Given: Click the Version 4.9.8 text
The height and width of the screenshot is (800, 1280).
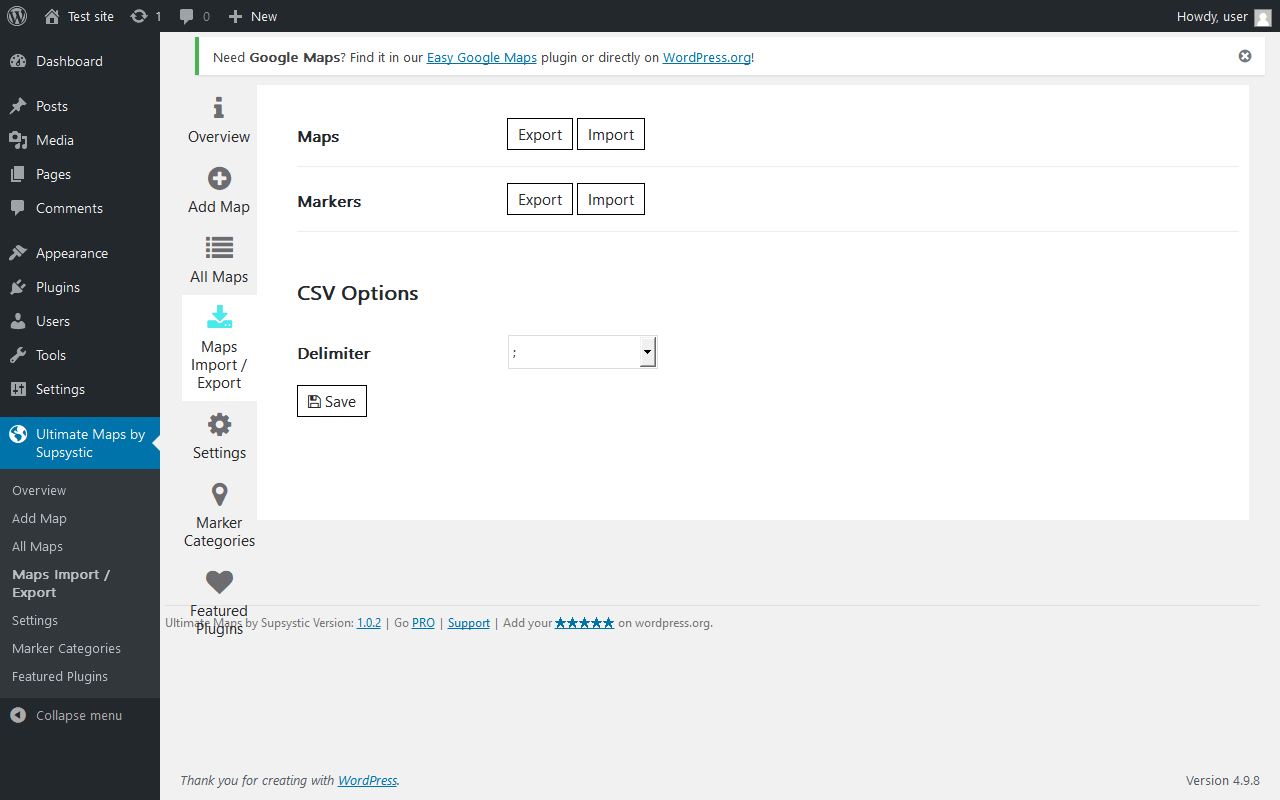Looking at the screenshot, I should tap(1223, 780).
